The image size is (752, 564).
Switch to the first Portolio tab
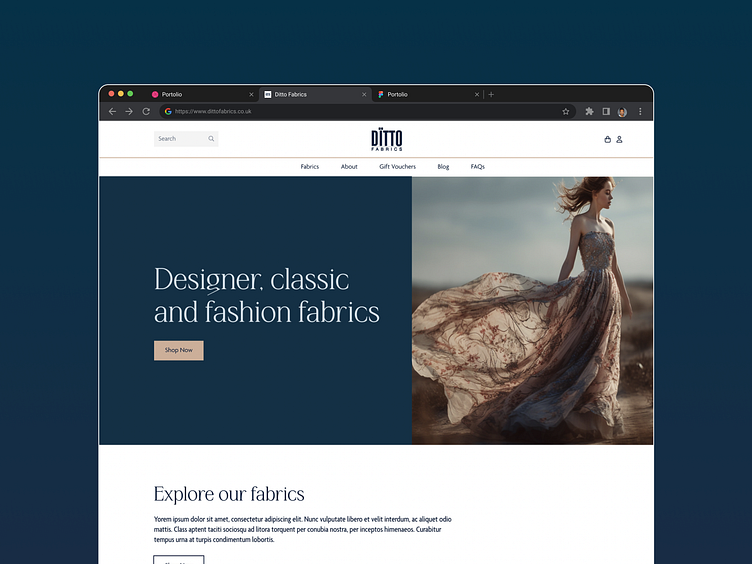(201, 94)
